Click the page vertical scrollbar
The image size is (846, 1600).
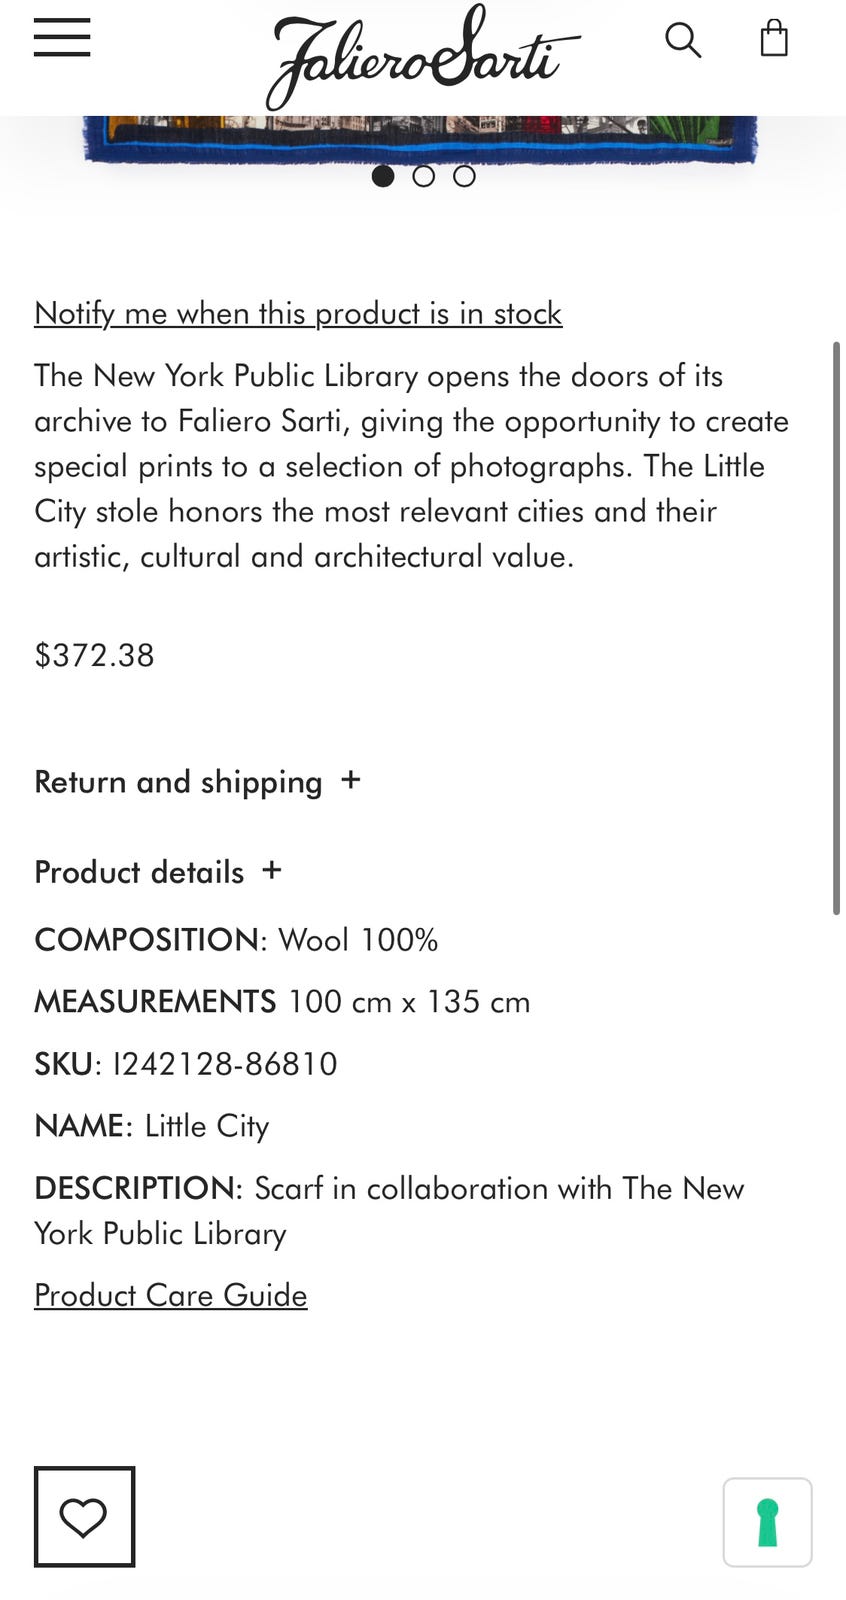tap(836, 628)
